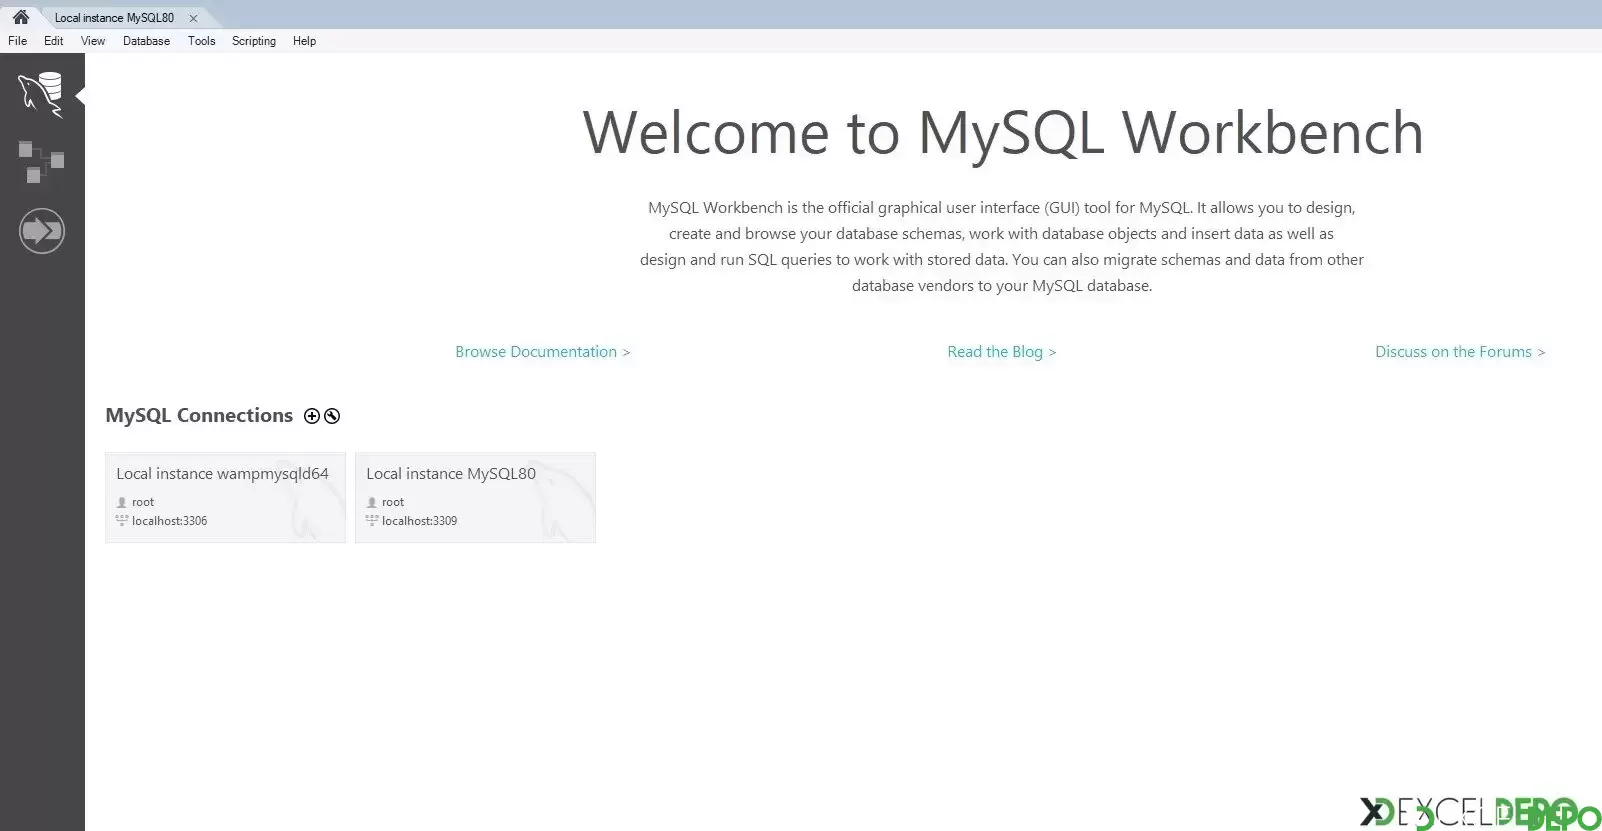Open the File menu

[x=17, y=41]
